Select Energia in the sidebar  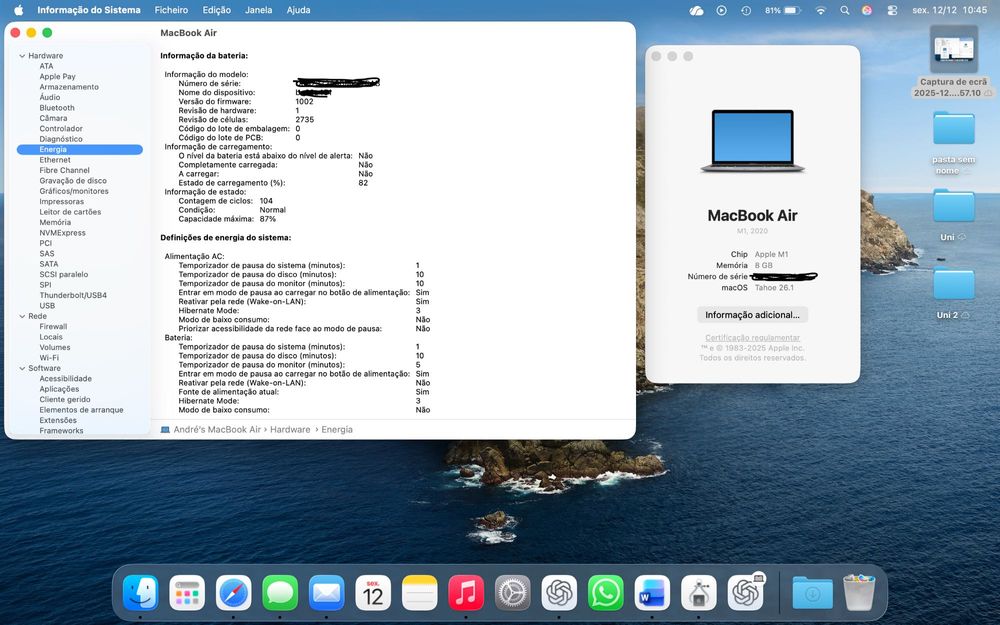coord(80,149)
